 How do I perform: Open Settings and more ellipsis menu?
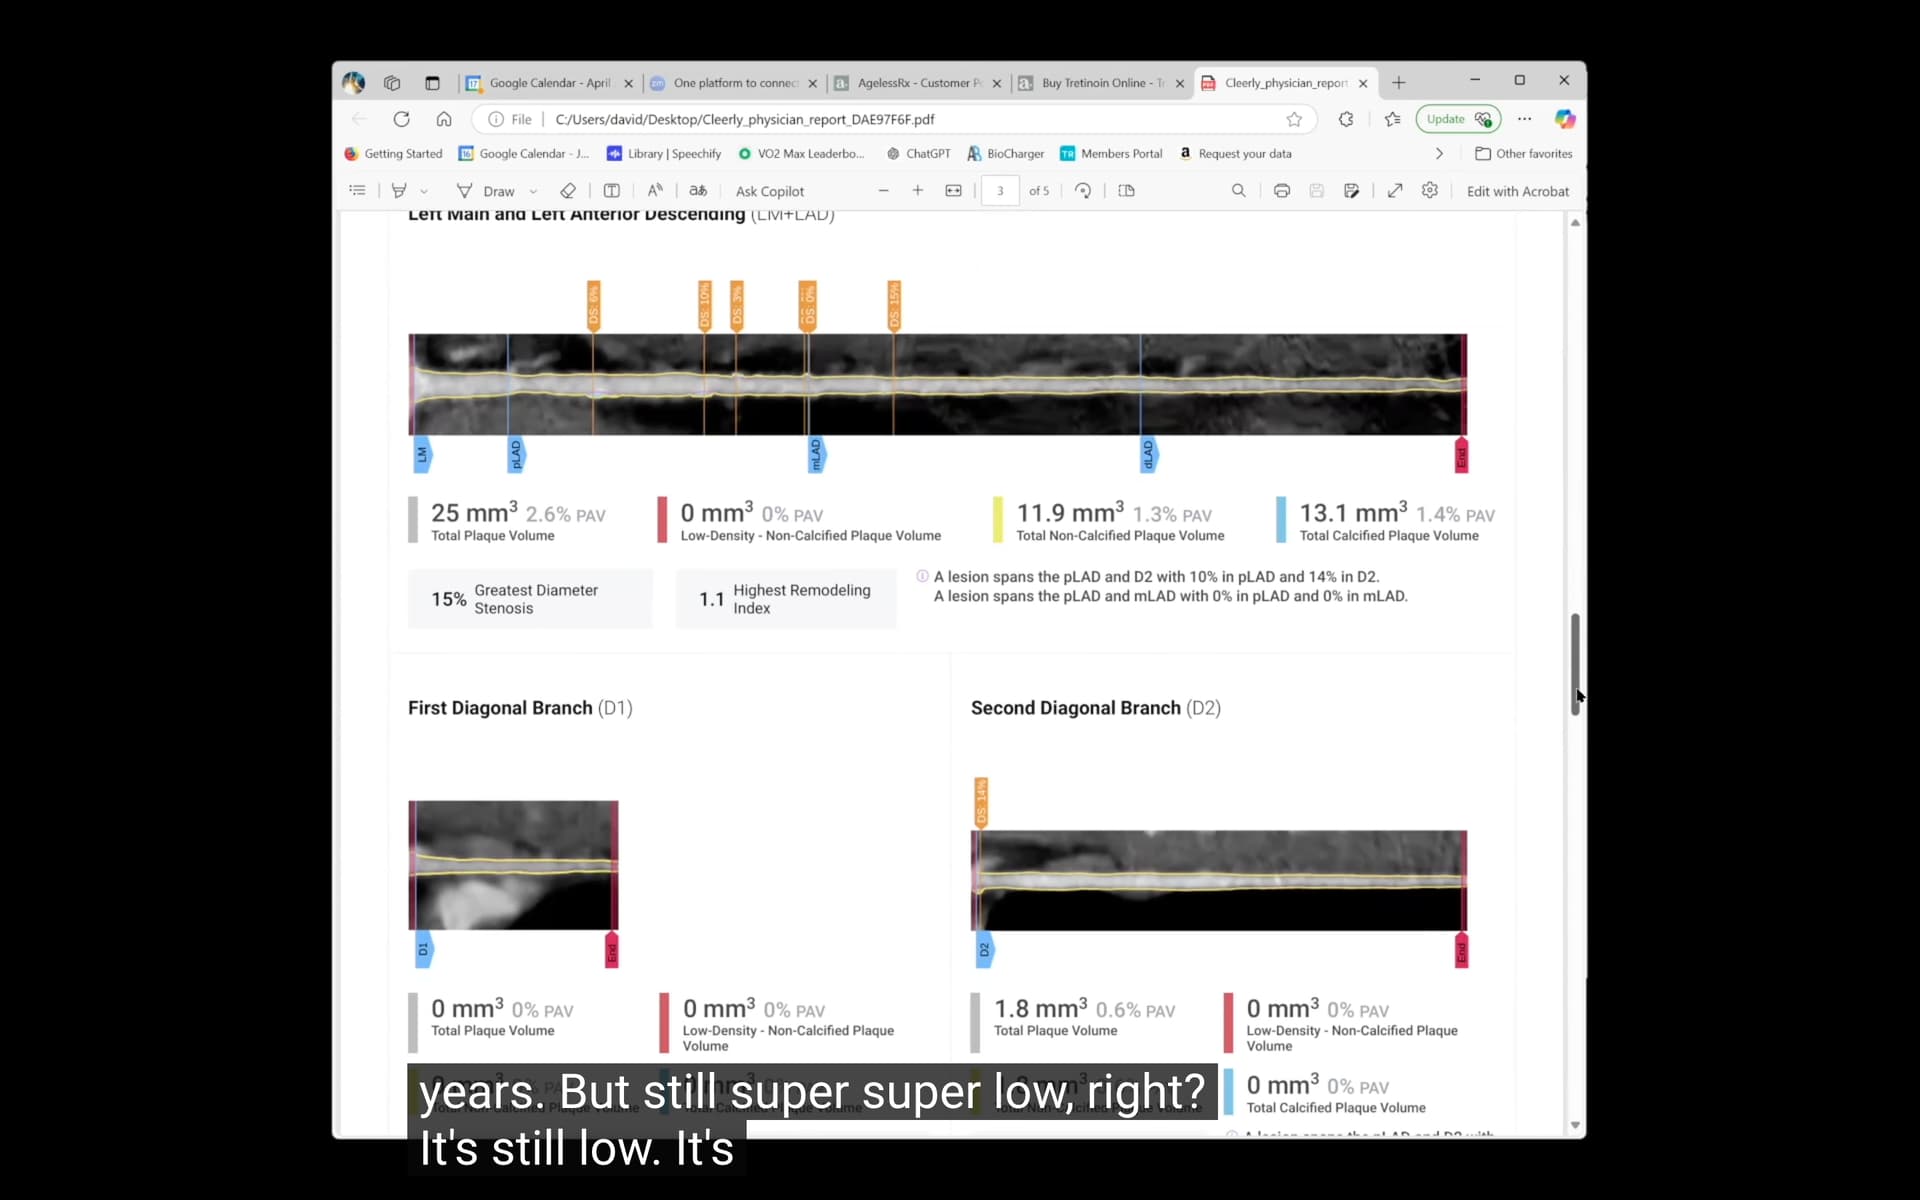(x=1524, y=119)
